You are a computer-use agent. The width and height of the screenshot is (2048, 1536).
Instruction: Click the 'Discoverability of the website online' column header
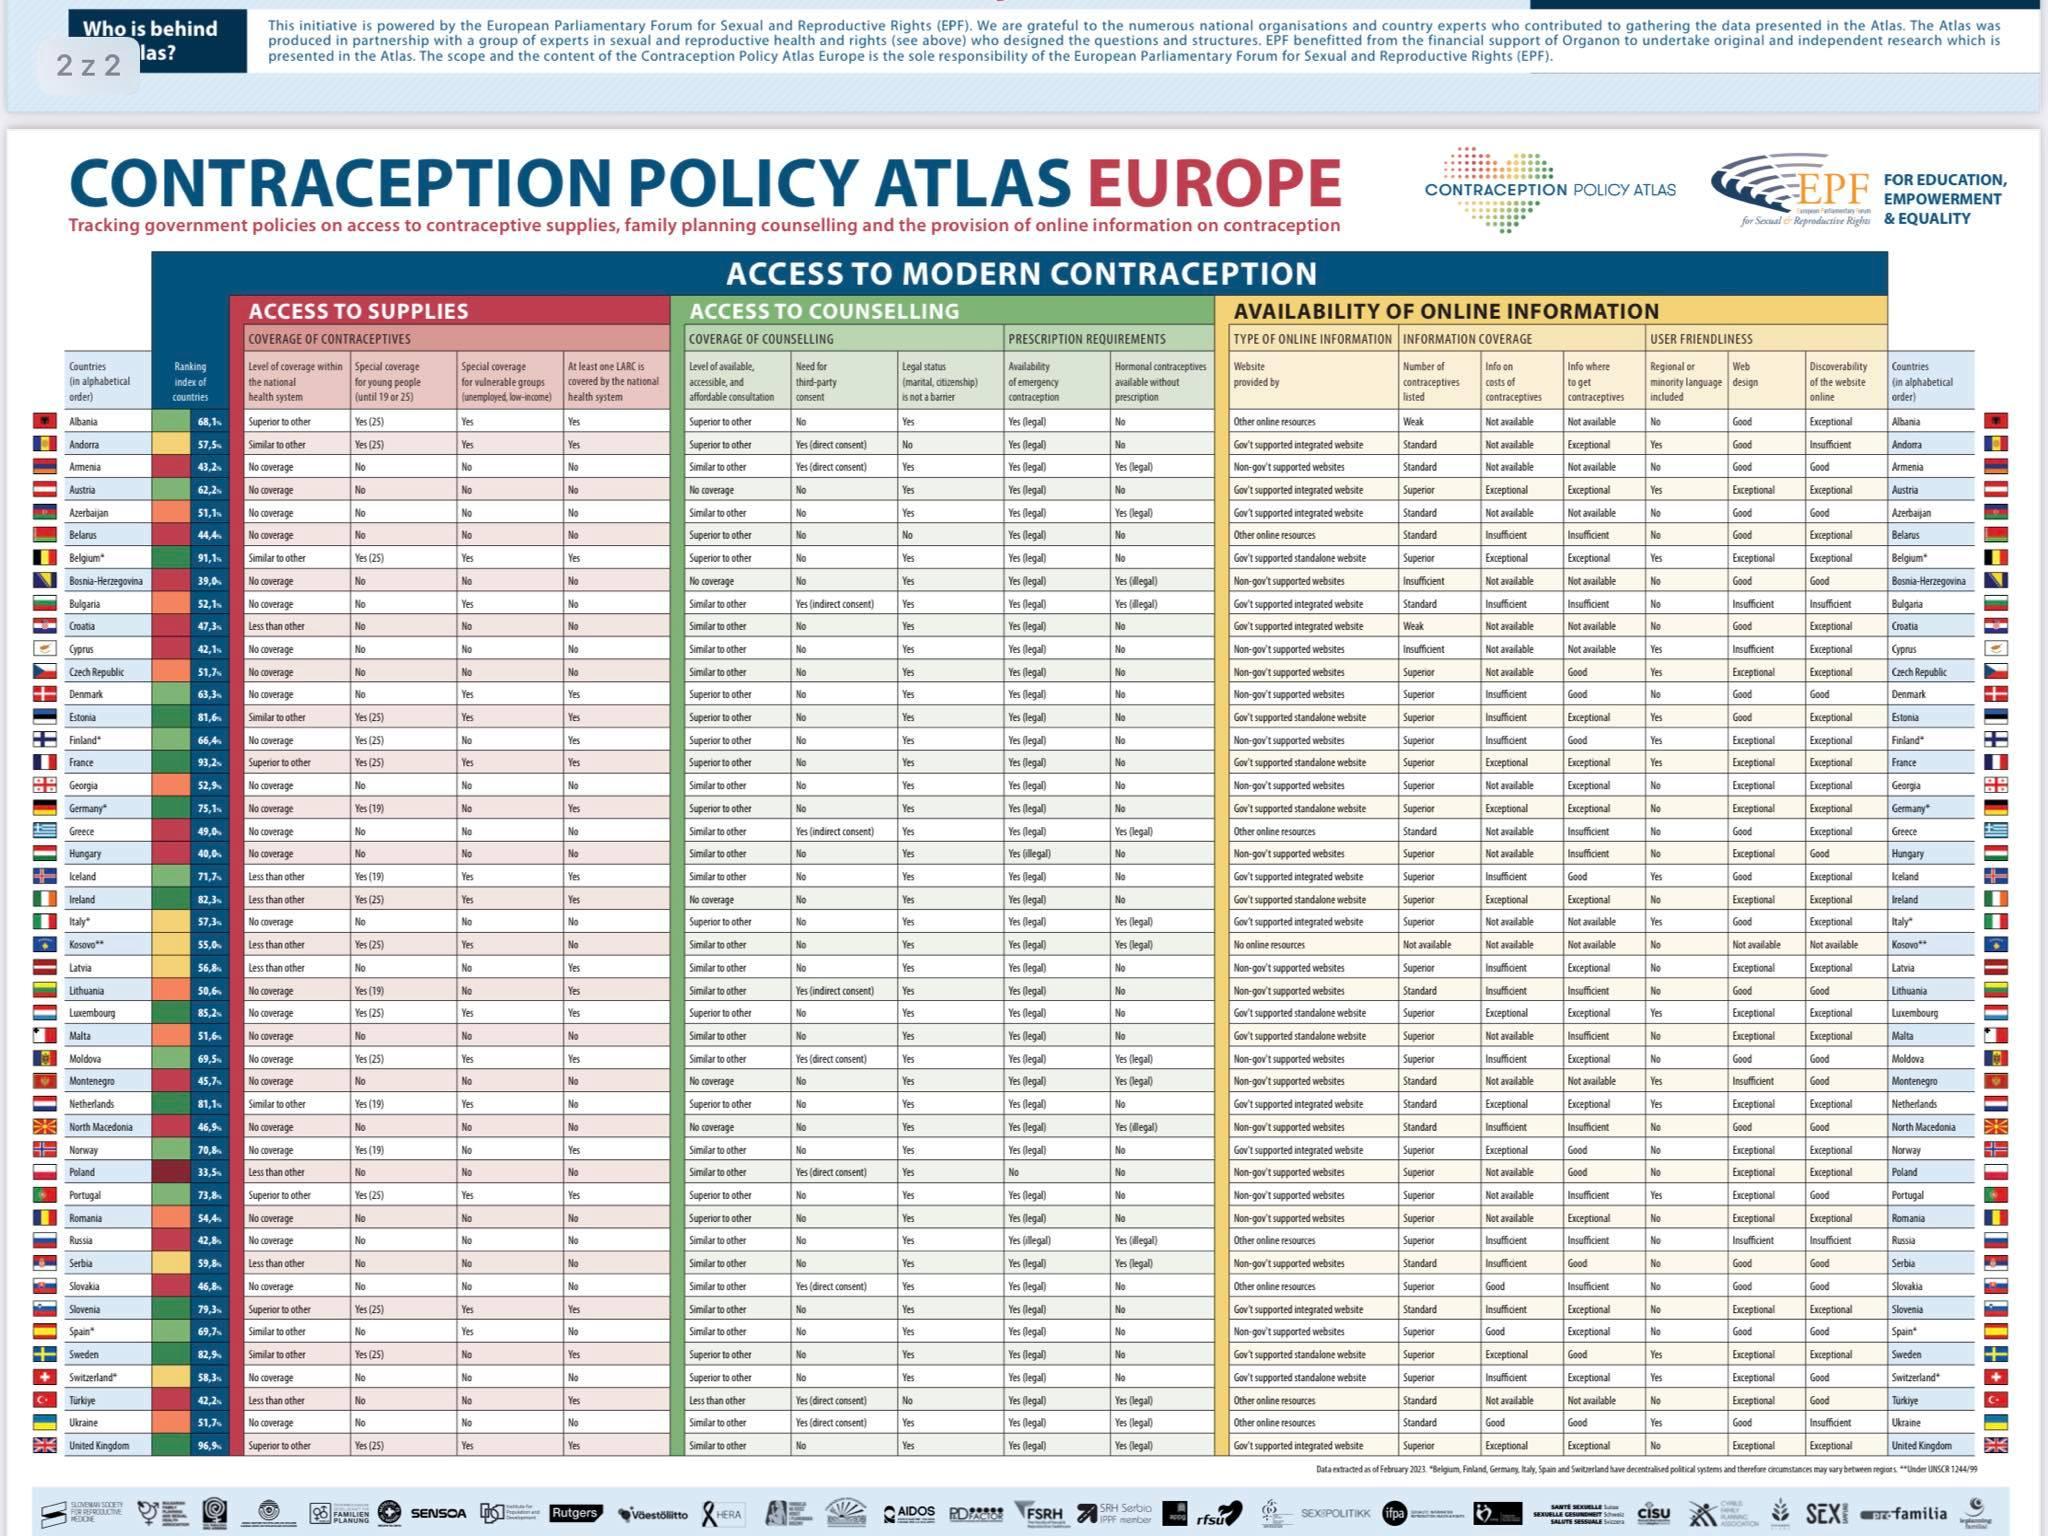click(x=1846, y=381)
